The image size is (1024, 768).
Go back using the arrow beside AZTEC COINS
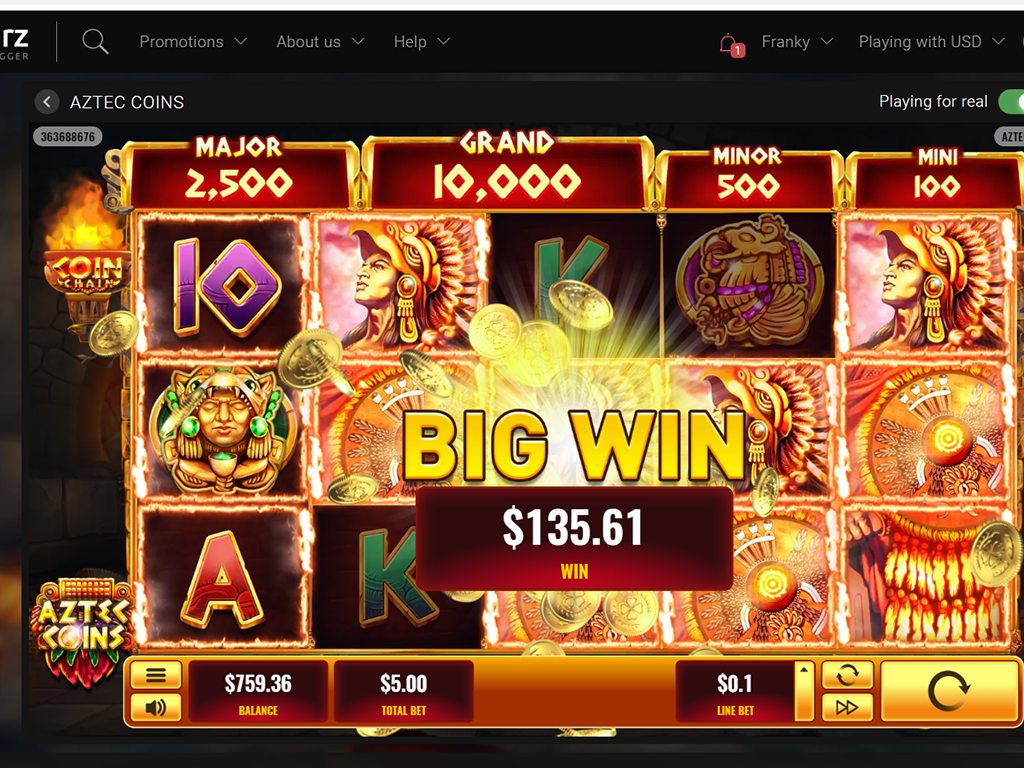pos(46,102)
